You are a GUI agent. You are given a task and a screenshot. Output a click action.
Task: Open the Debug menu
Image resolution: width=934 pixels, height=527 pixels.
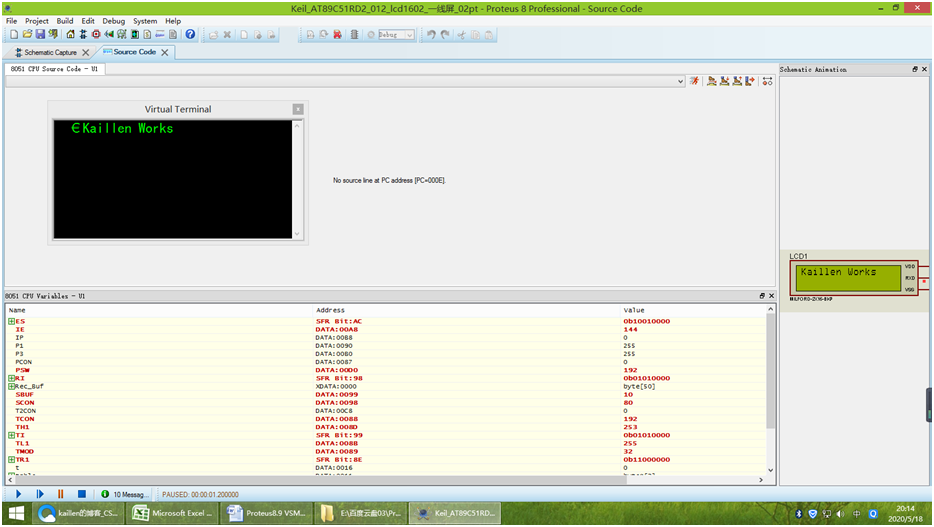(x=114, y=21)
